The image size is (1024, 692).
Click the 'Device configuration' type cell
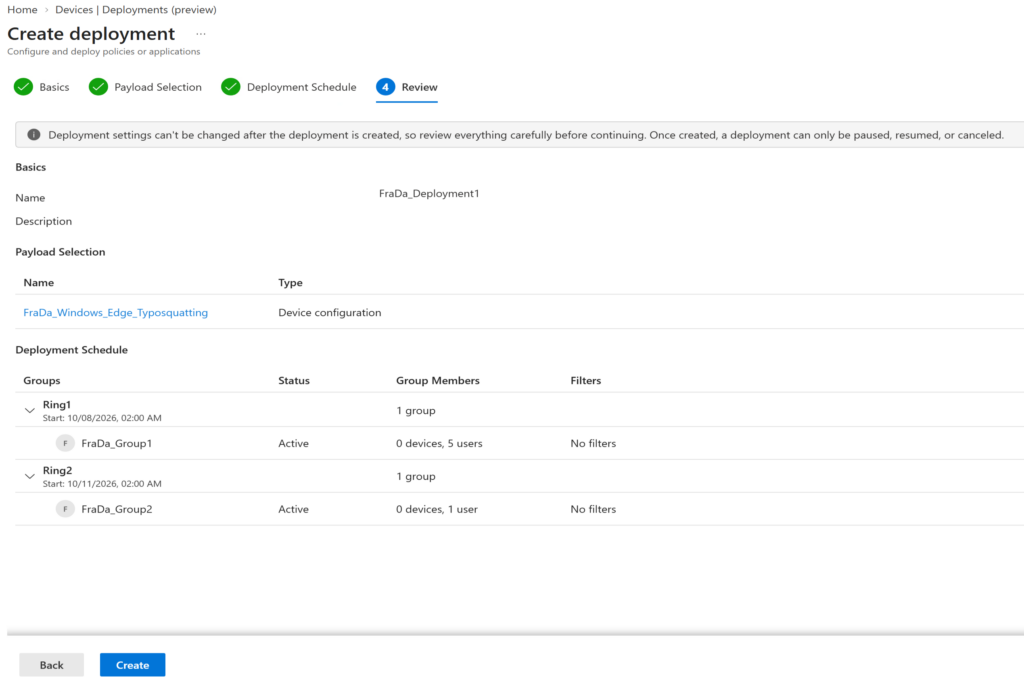pos(330,313)
